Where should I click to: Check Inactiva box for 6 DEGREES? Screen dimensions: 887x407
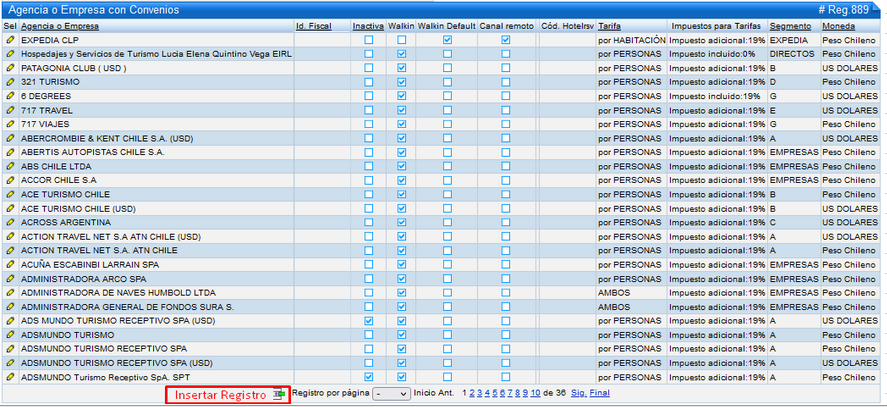[x=369, y=96]
